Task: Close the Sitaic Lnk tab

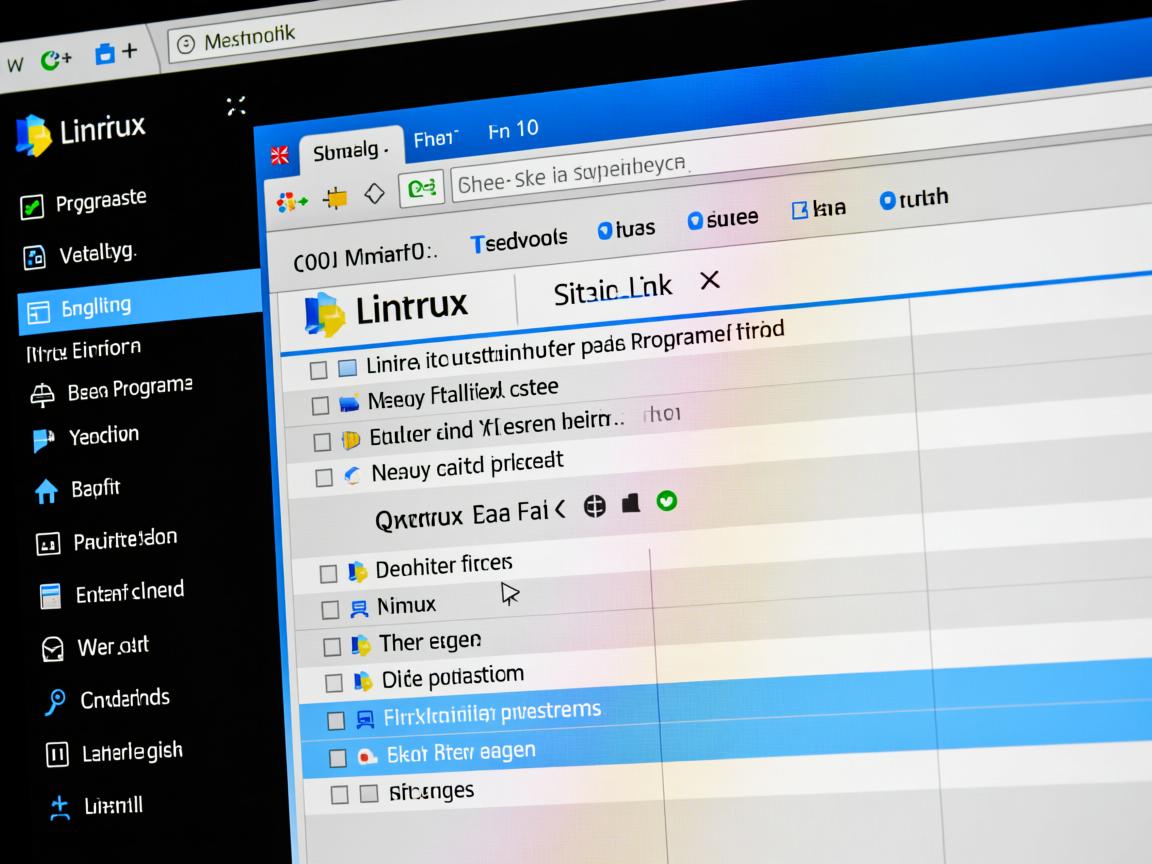Action: point(709,281)
